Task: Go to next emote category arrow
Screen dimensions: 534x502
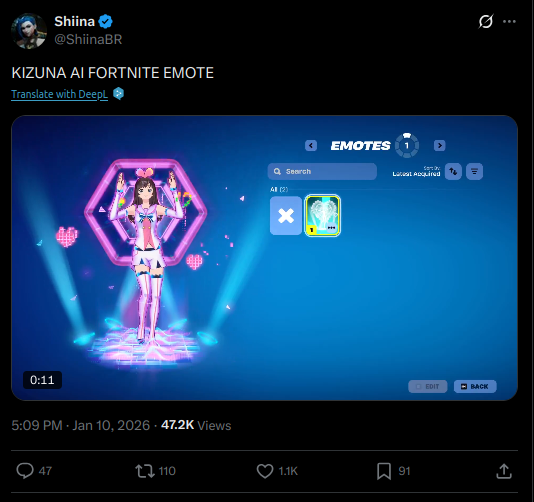Action: [x=440, y=146]
